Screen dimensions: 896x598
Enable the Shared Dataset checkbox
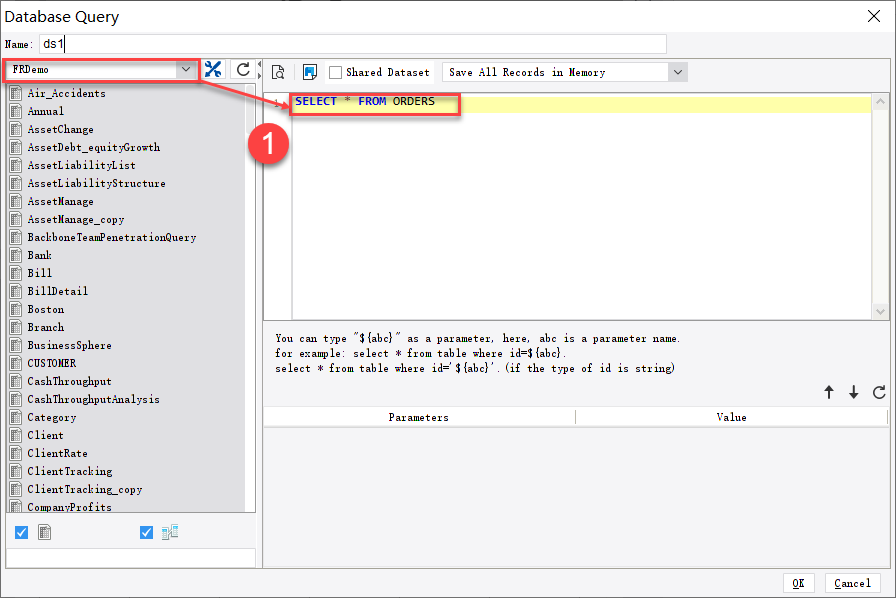click(x=337, y=71)
